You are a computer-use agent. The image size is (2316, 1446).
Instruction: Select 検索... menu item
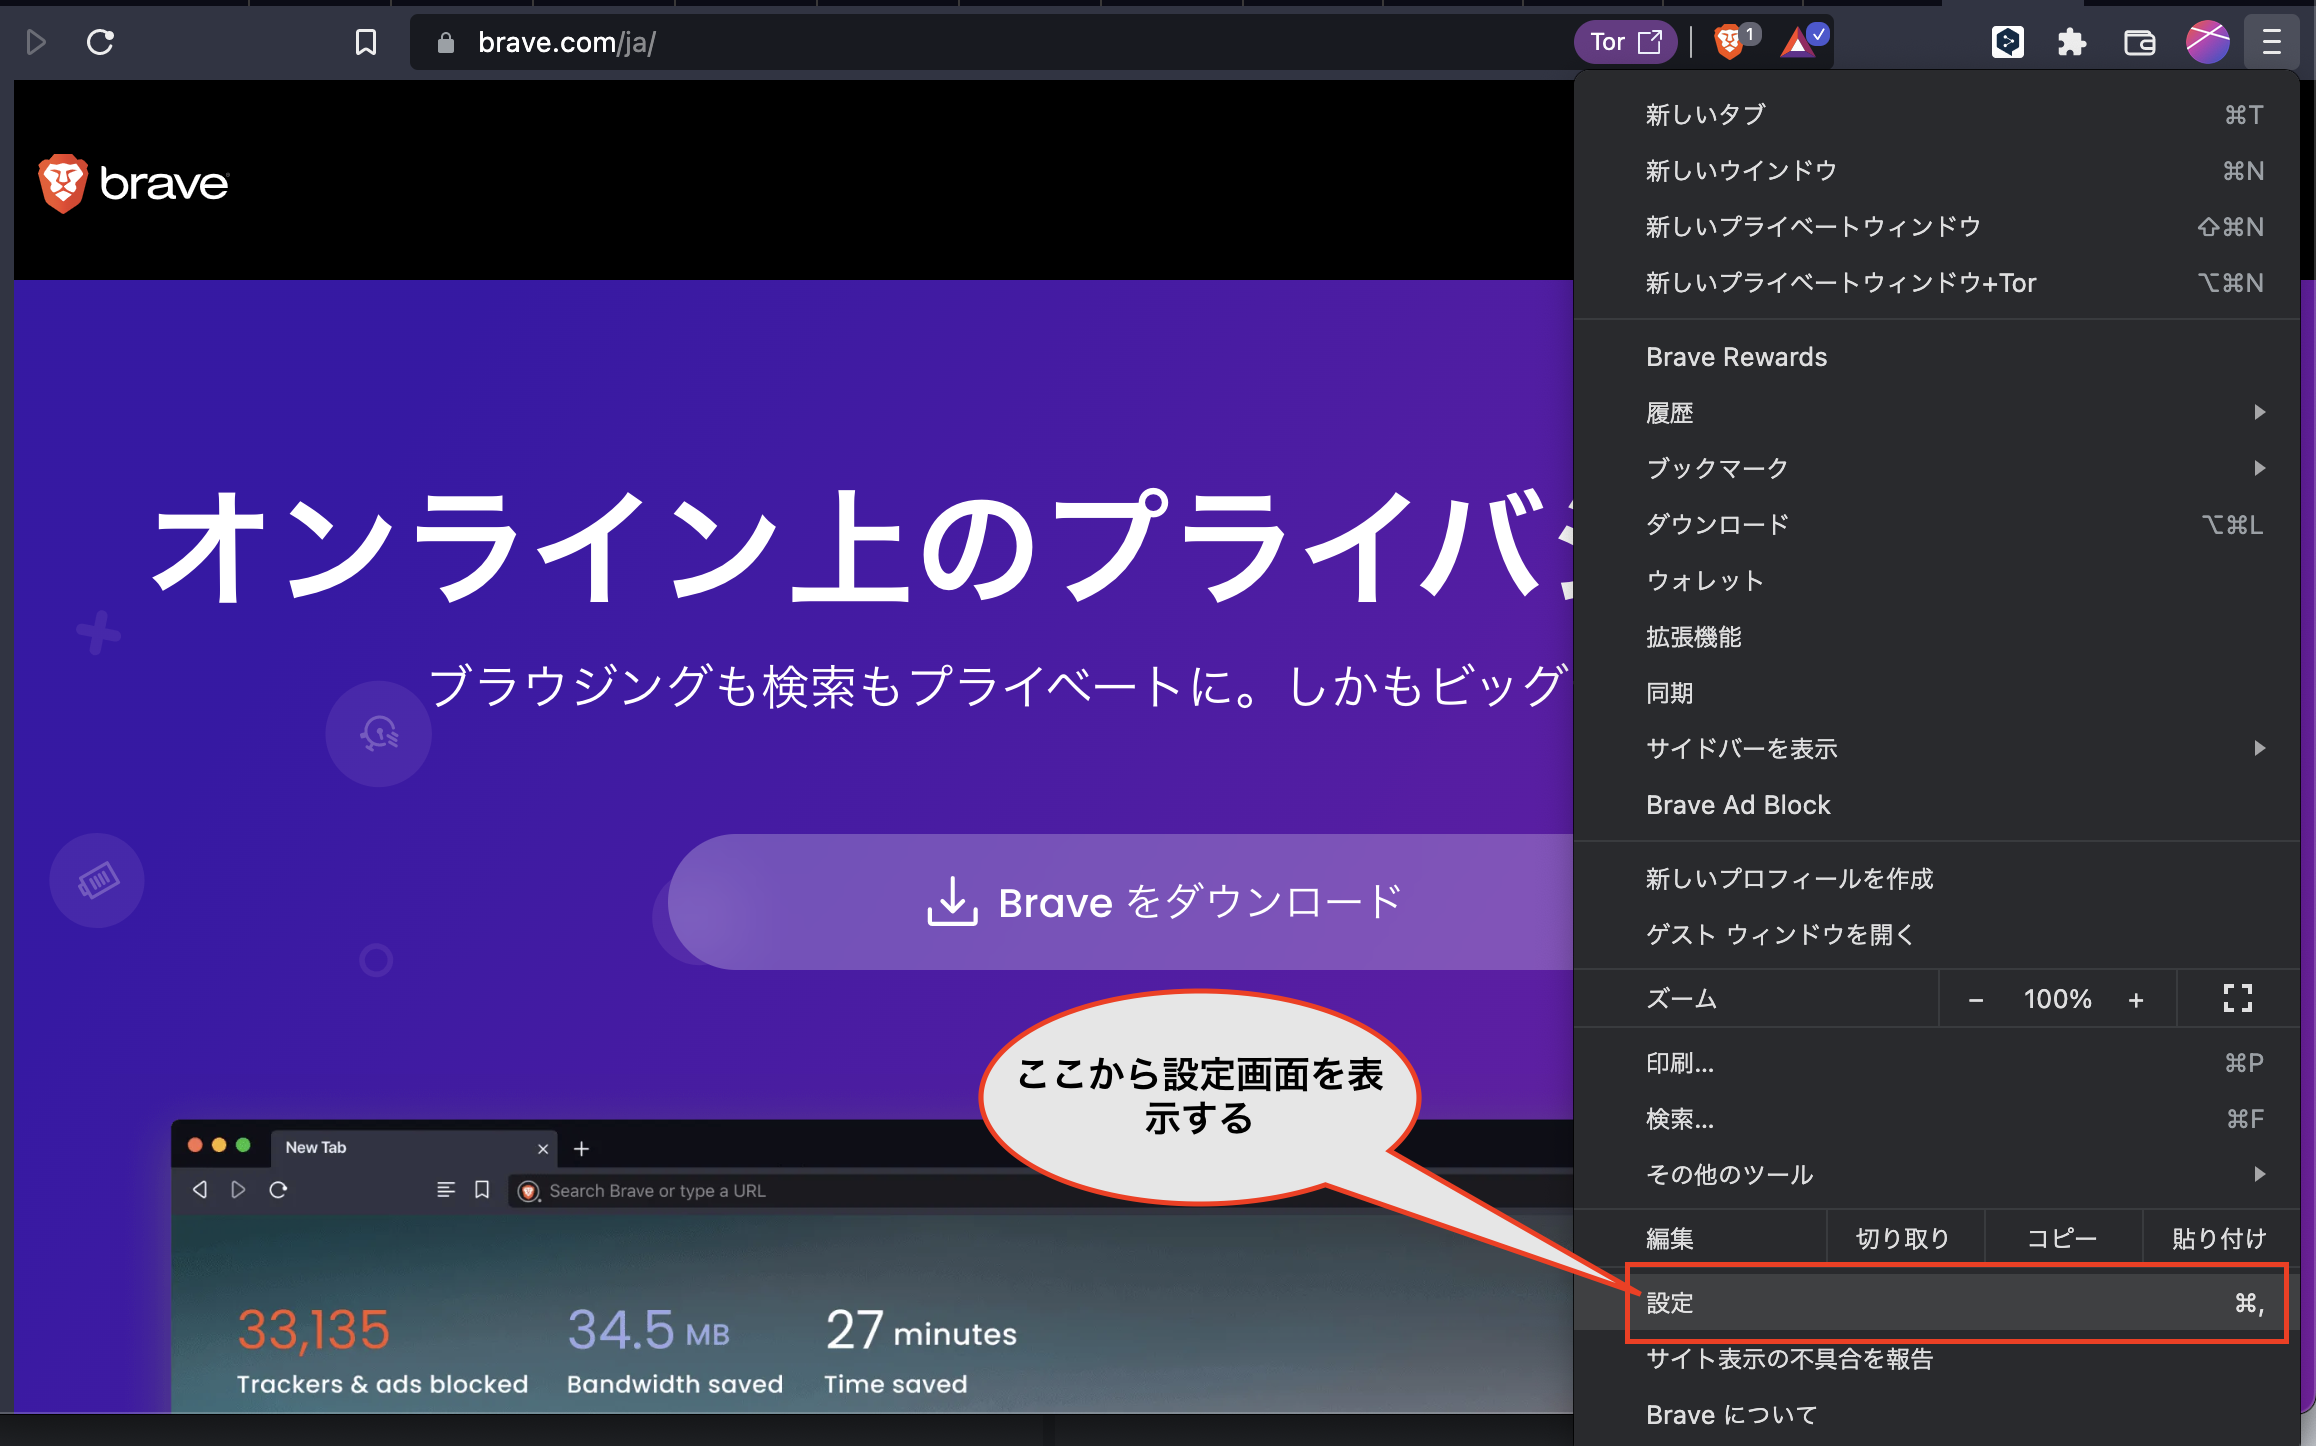click(1937, 1119)
